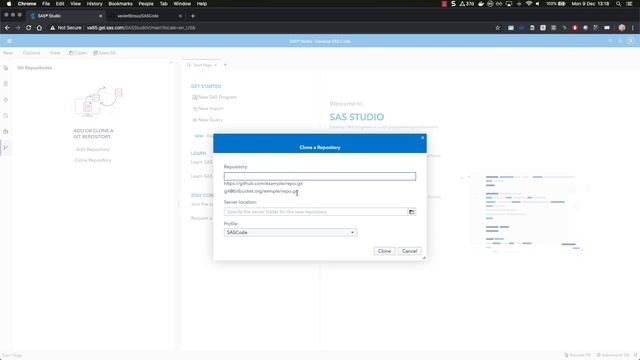Screen dimensions: 640x360
Task: Open the Wi-Fi status menu
Action: click(529, 4)
